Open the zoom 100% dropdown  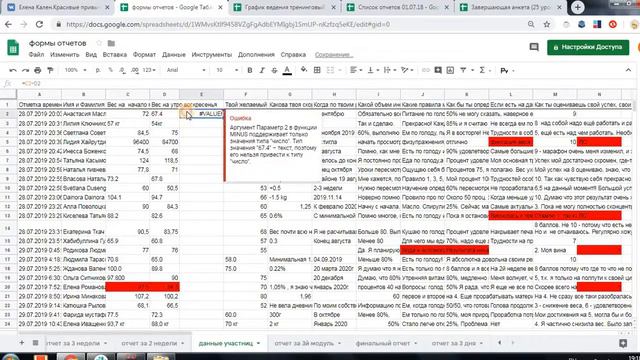76,70
